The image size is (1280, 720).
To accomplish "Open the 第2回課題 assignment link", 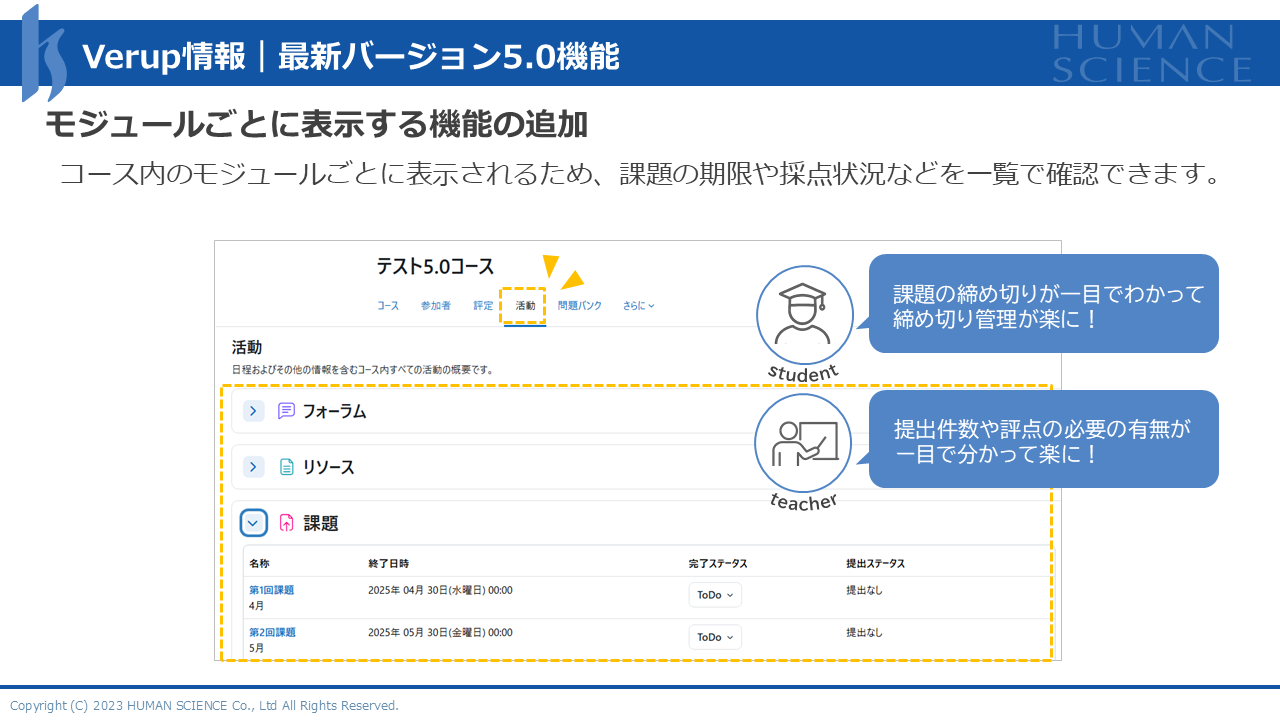I will [x=271, y=632].
